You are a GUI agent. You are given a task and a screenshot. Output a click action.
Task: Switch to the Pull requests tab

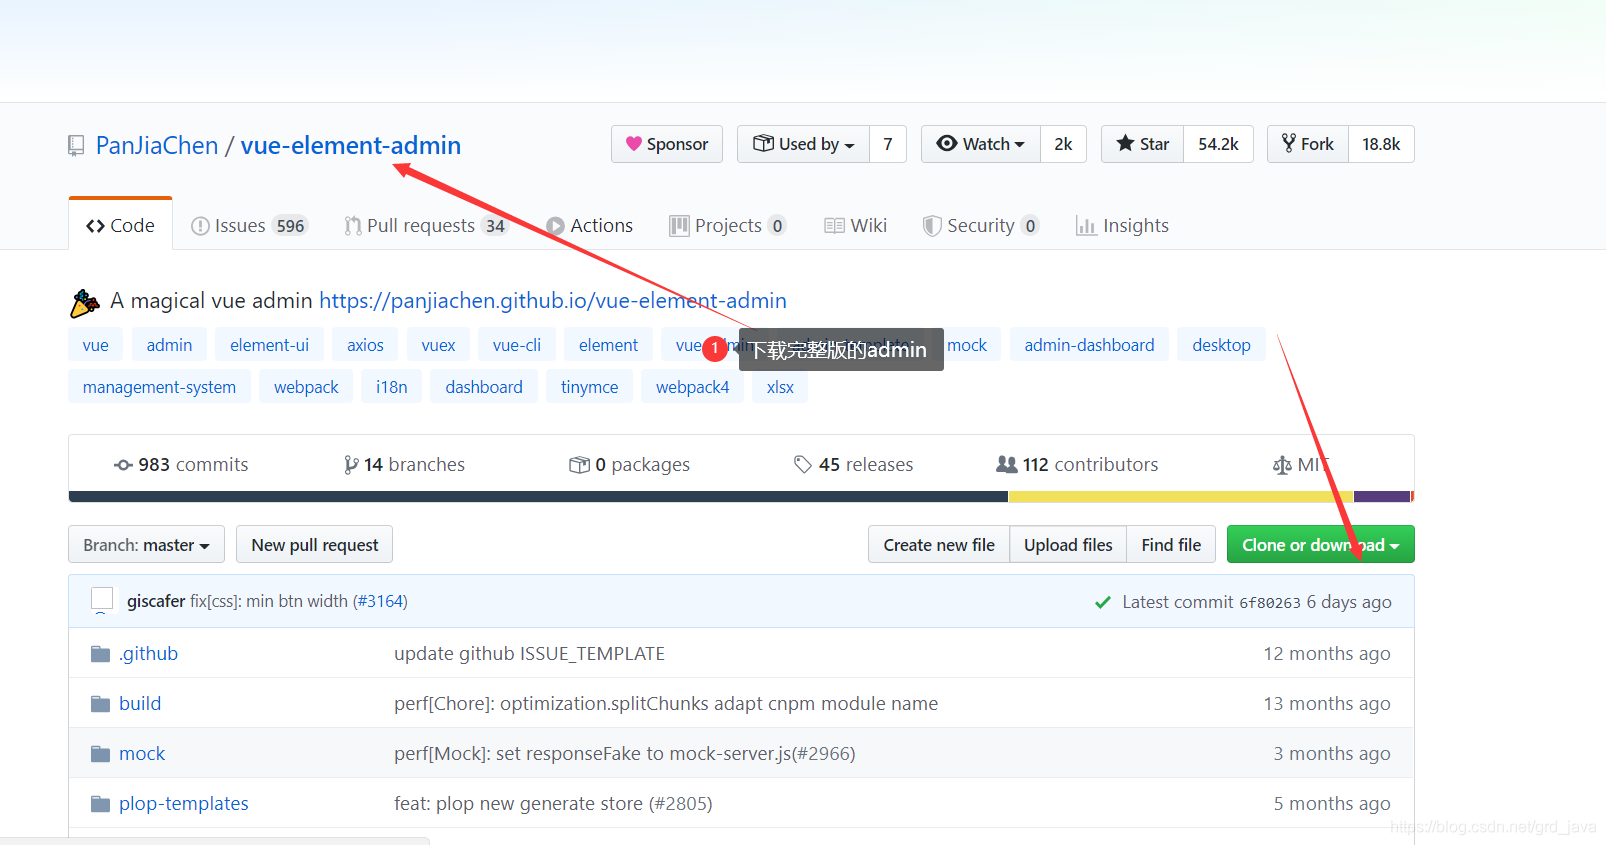click(426, 226)
